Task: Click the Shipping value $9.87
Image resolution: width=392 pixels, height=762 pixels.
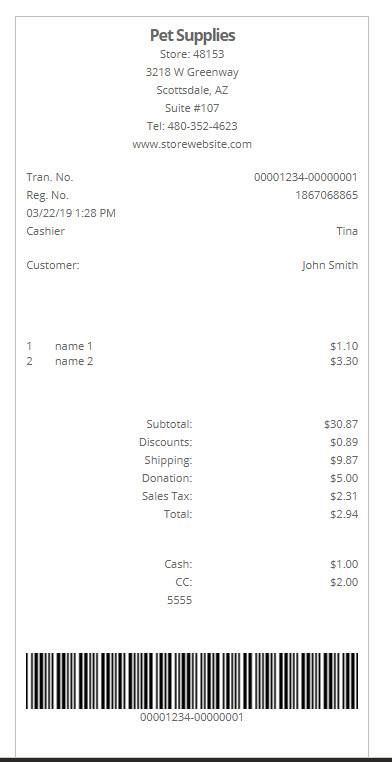Action: tap(344, 460)
